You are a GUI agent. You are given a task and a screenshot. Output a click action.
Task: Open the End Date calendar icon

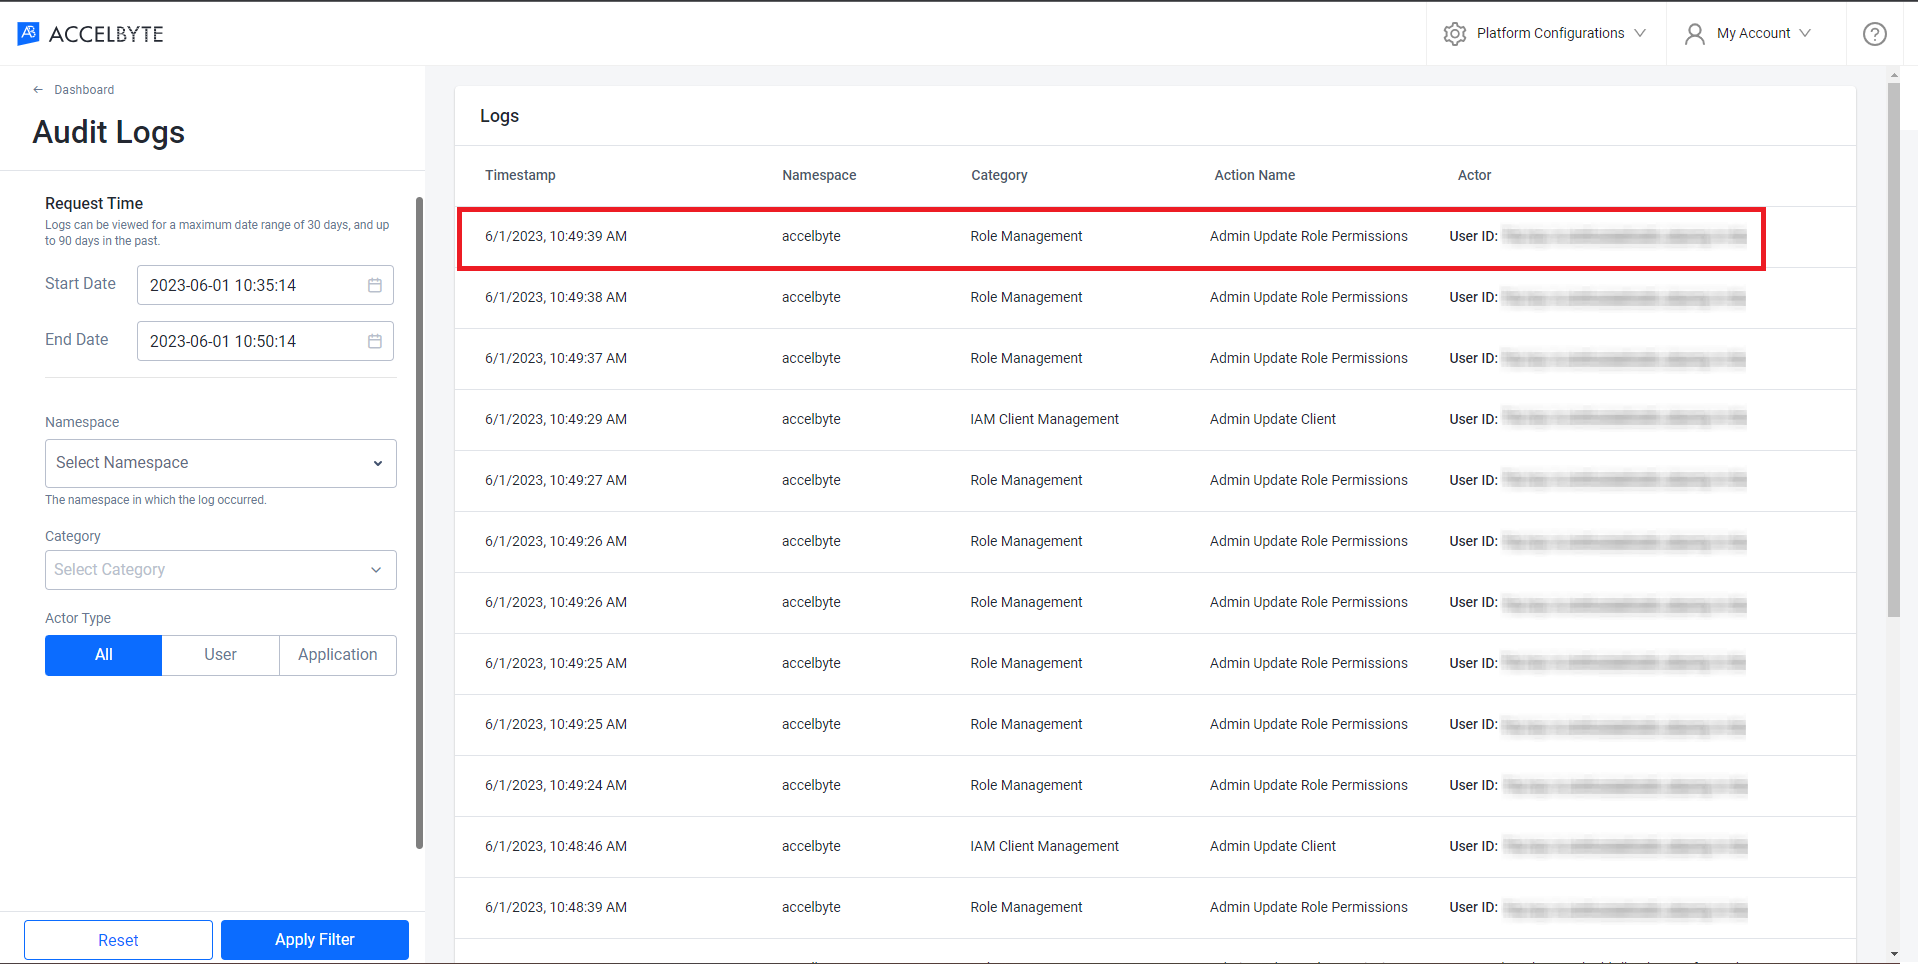coord(375,341)
